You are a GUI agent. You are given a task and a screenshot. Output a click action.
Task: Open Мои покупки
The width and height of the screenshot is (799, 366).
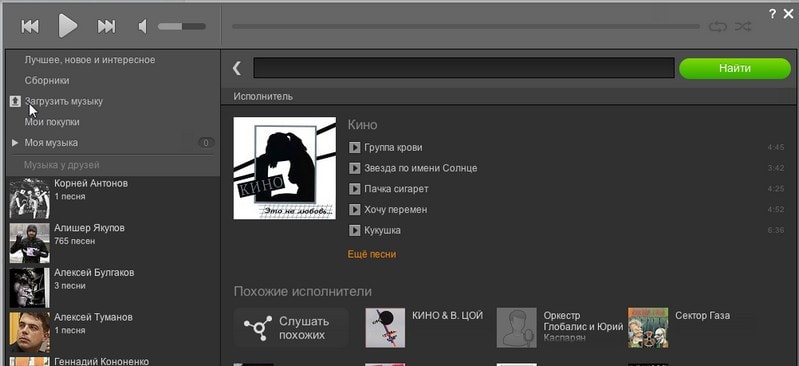click(52, 122)
